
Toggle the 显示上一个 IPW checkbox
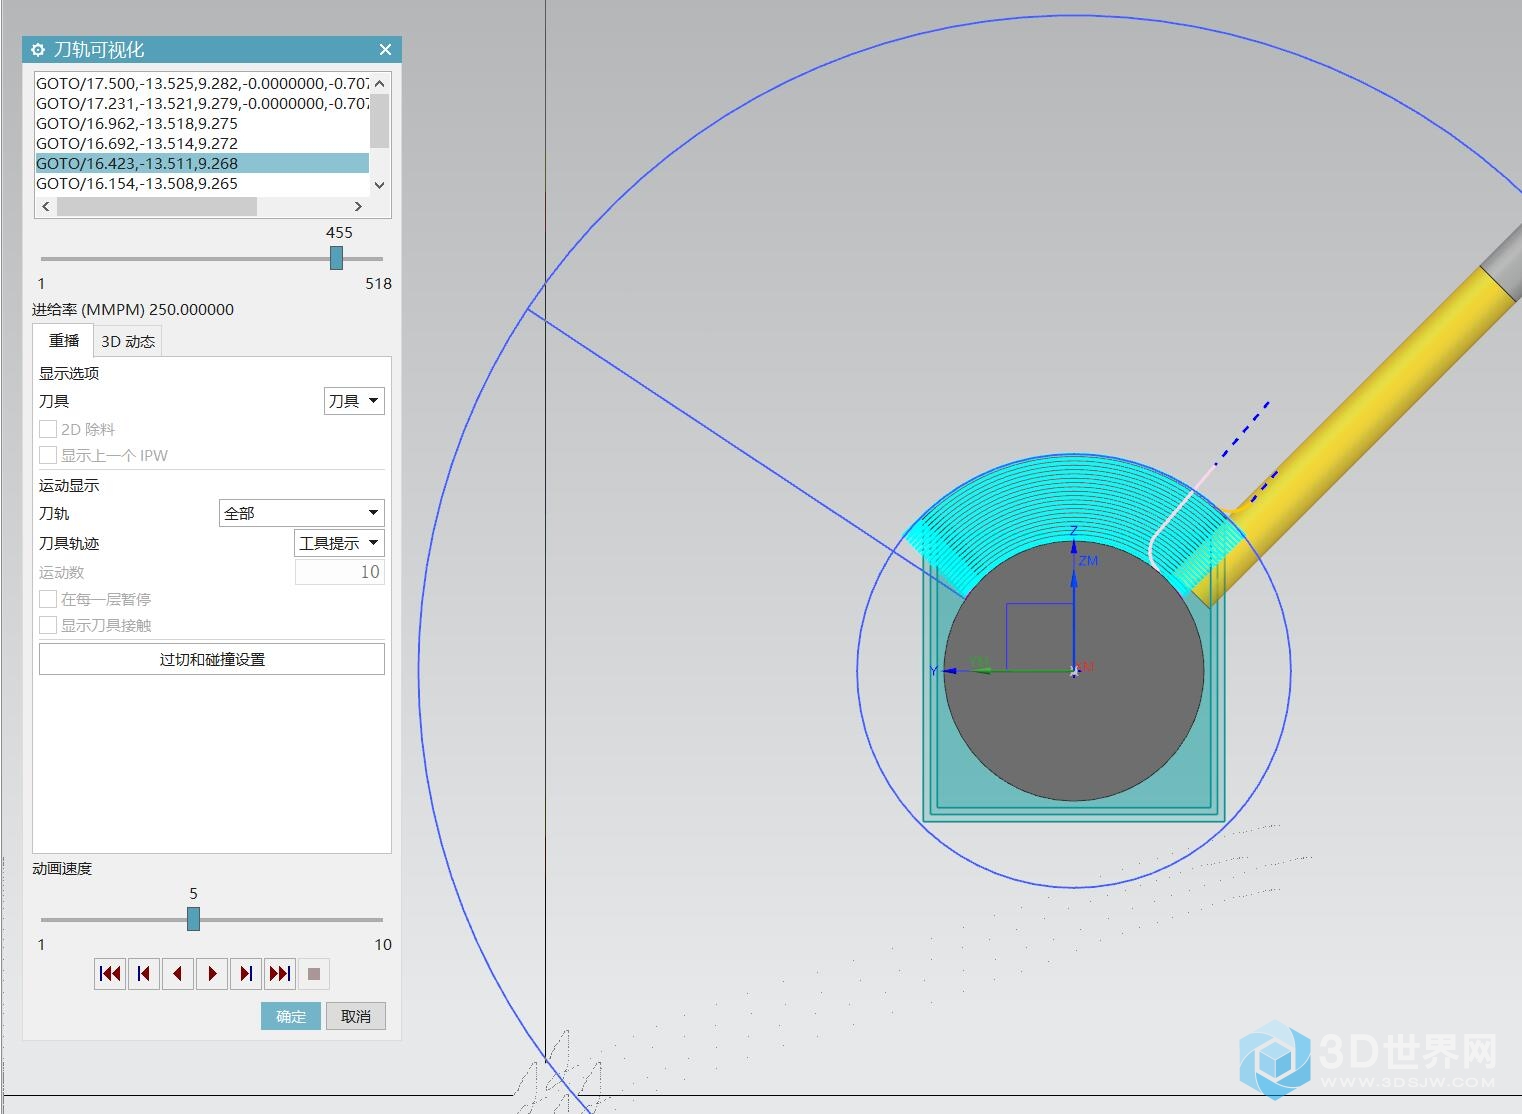48,455
